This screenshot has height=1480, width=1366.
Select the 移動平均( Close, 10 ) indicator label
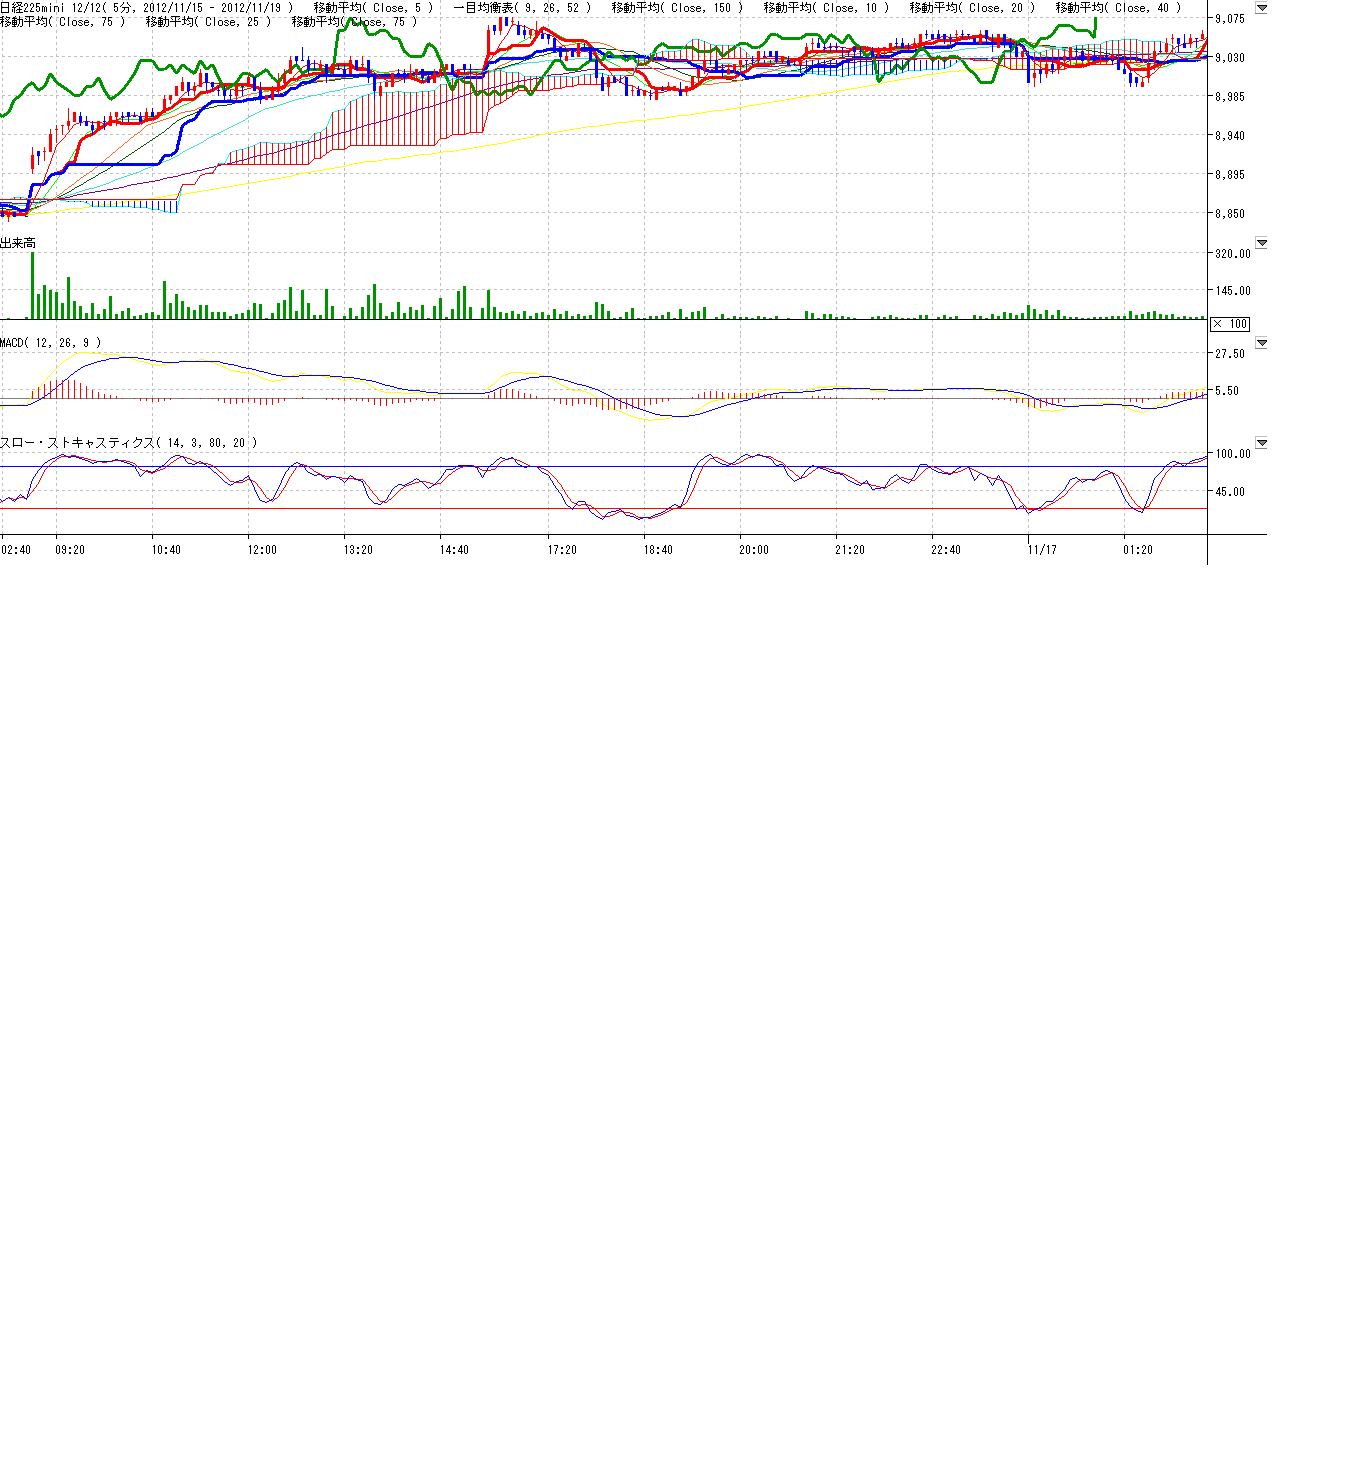(826, 8)
